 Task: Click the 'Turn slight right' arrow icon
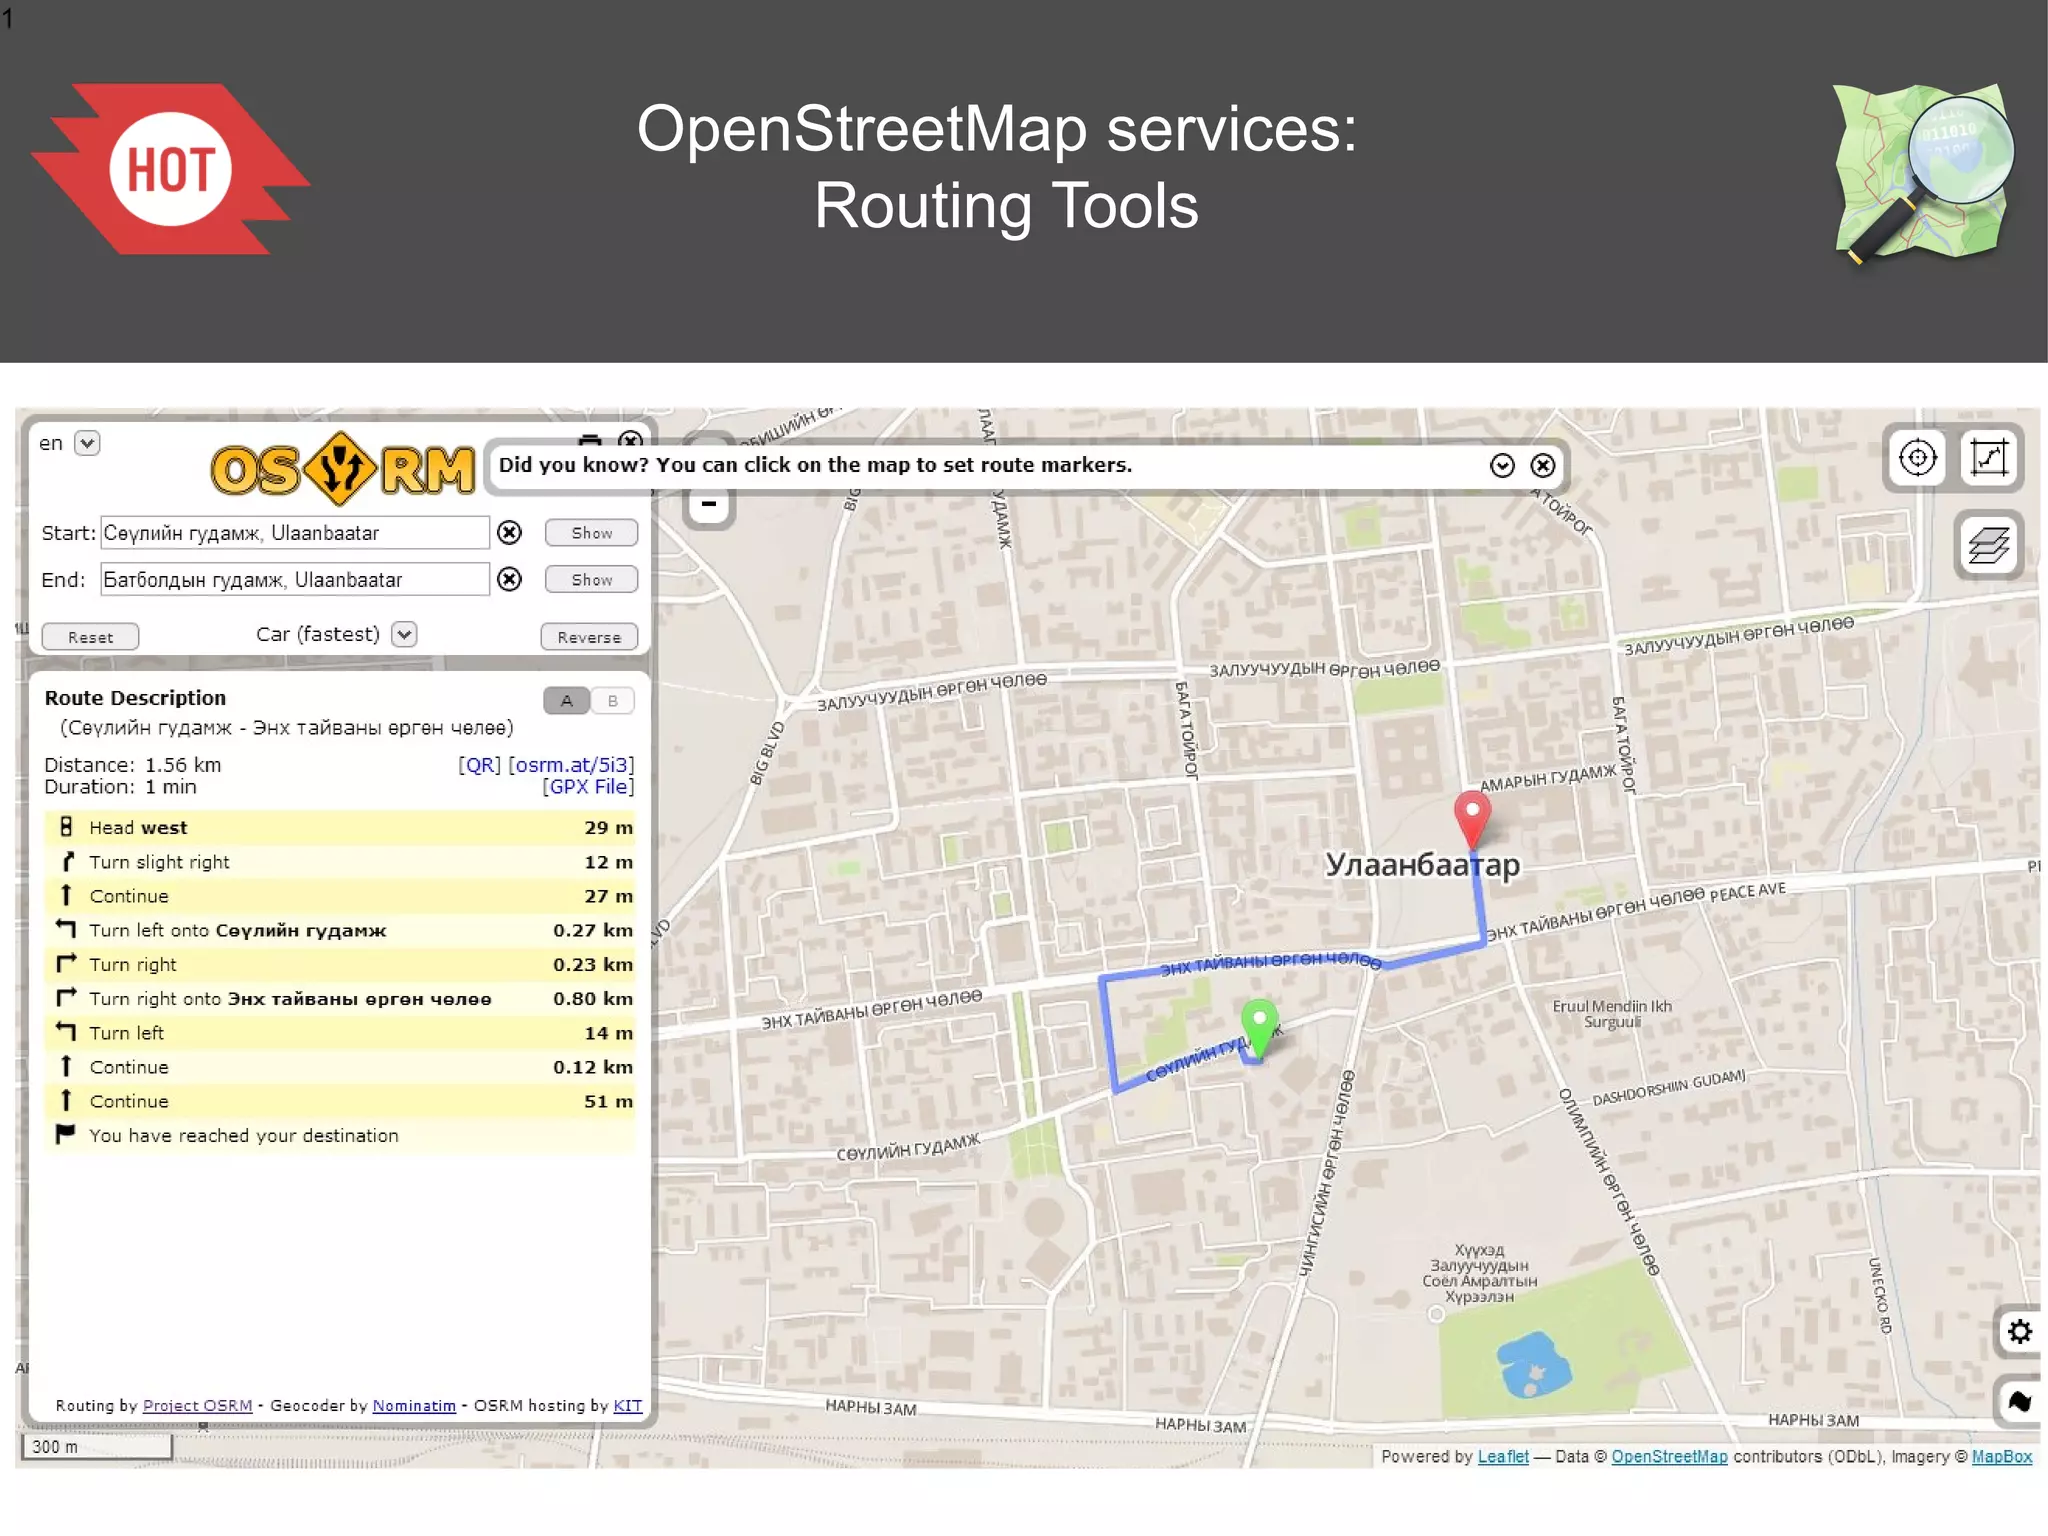67,861
